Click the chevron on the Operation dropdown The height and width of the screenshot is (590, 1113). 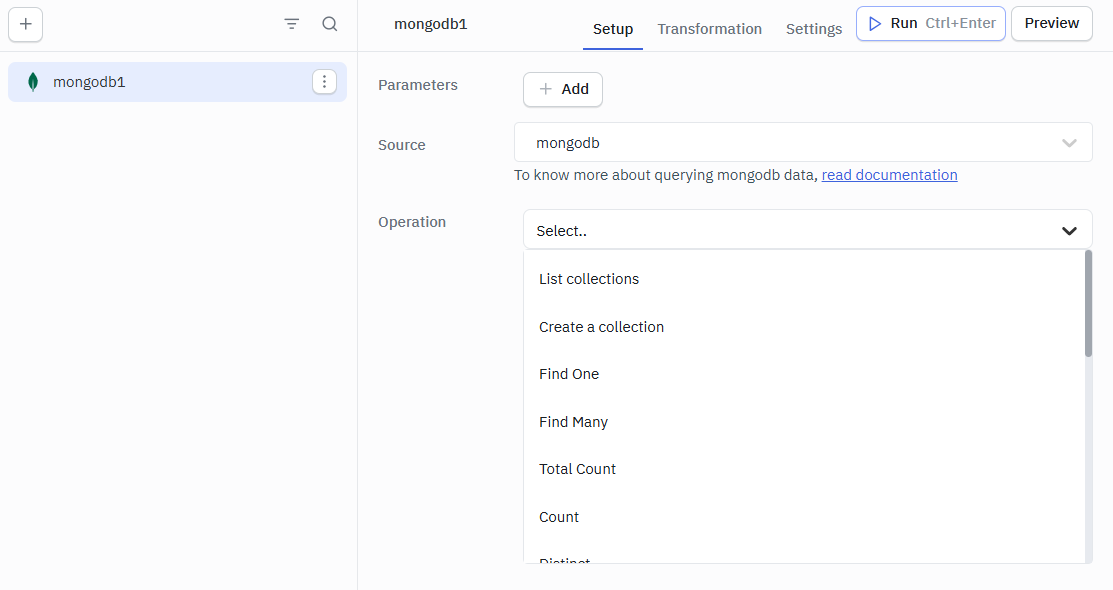tap(1069, 230)
